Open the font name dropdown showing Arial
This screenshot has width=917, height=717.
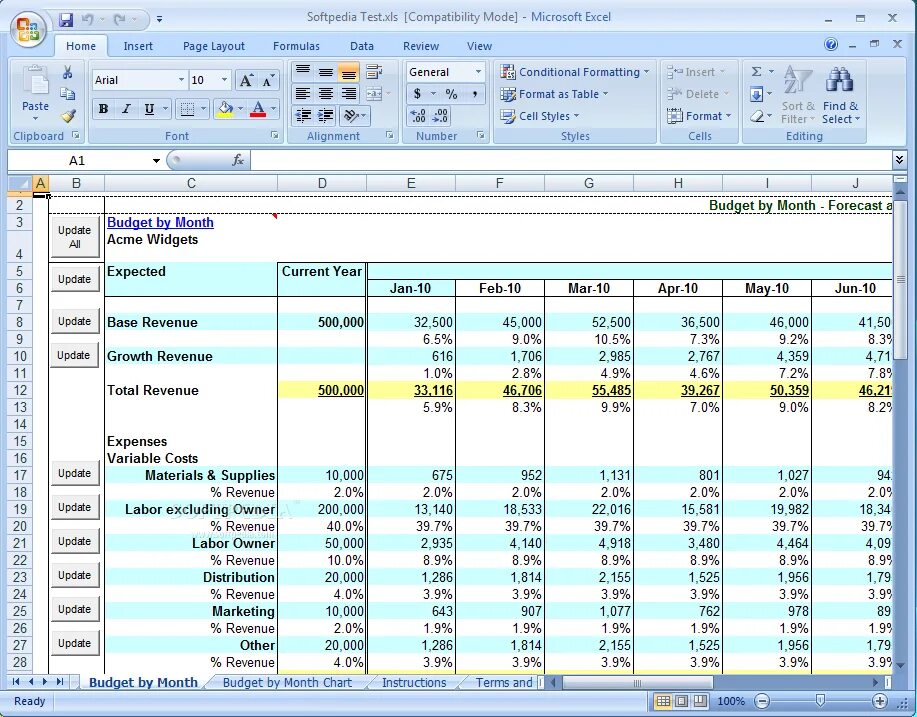(x=181, y=80)
